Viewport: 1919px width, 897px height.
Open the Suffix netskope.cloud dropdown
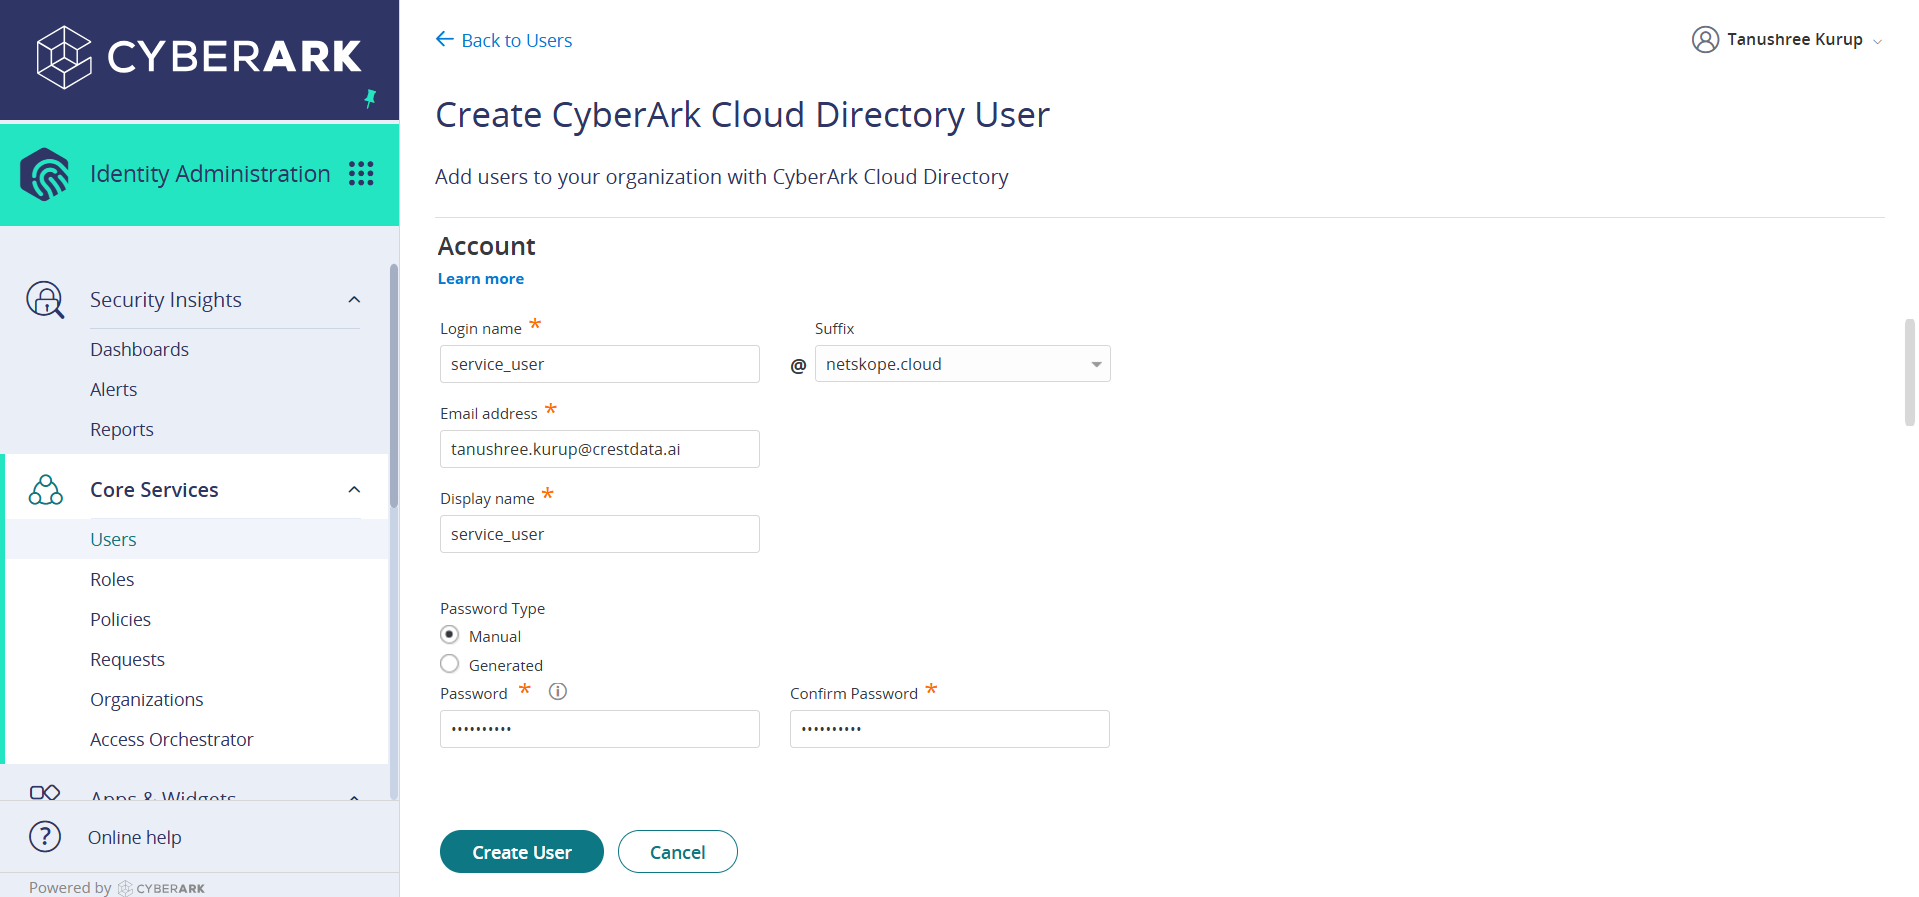pos(962,364)
